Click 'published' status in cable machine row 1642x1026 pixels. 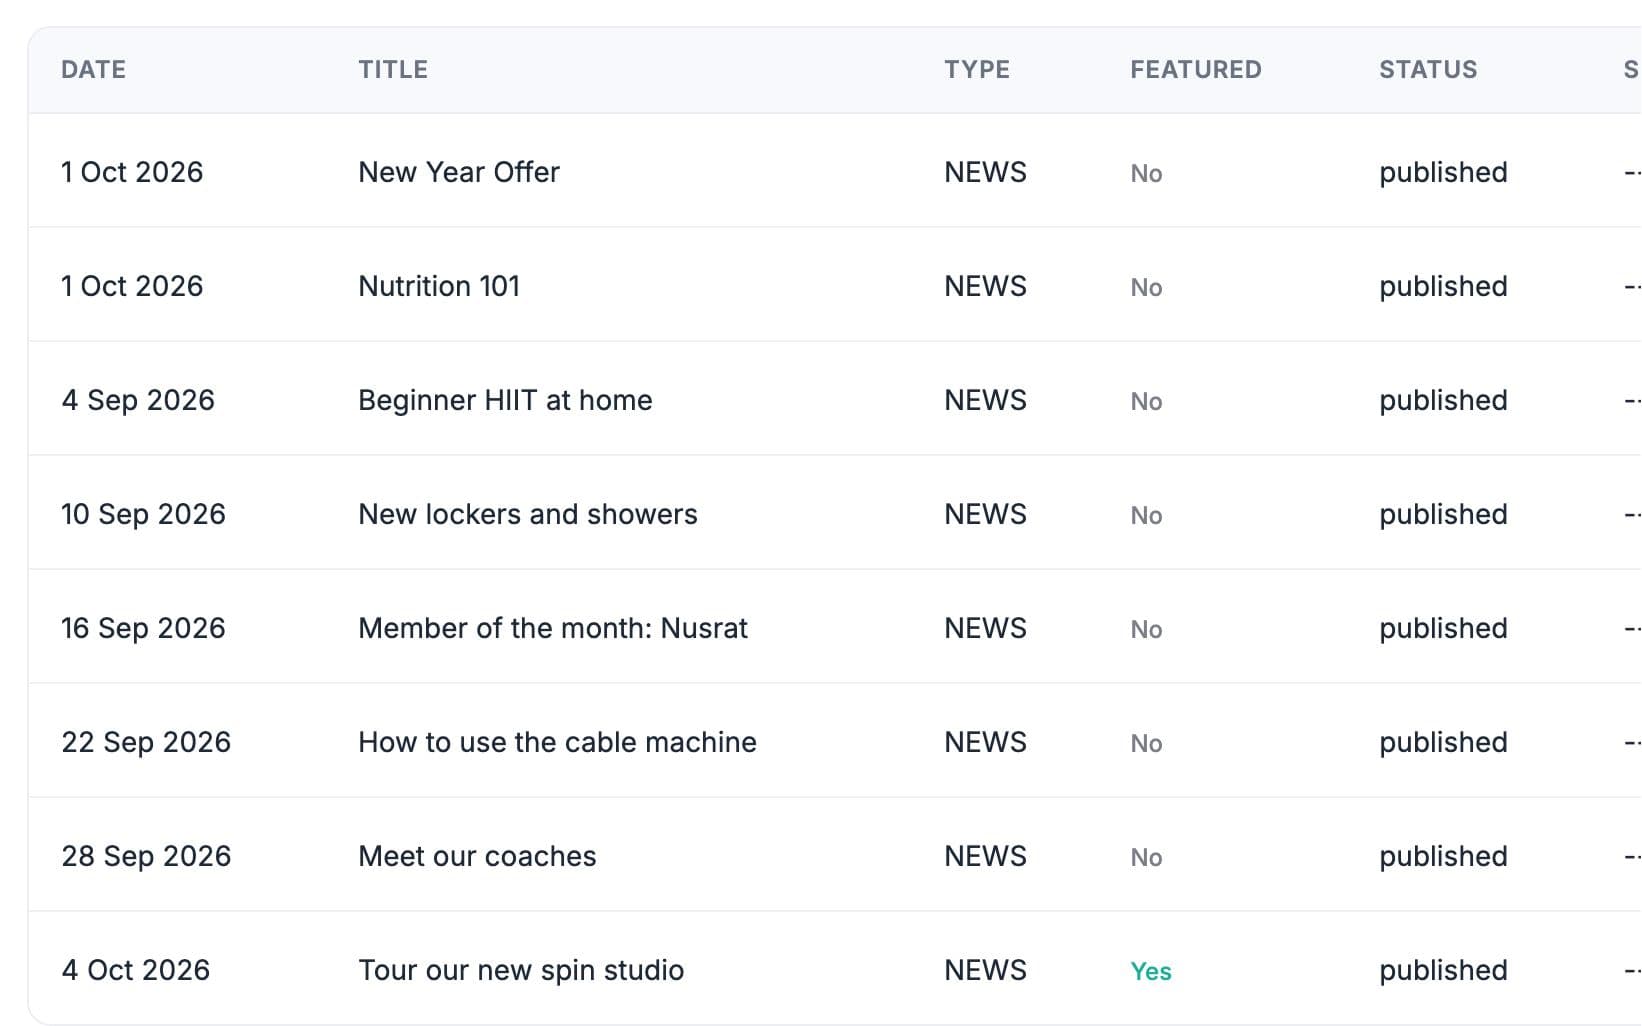point(1443,742)
